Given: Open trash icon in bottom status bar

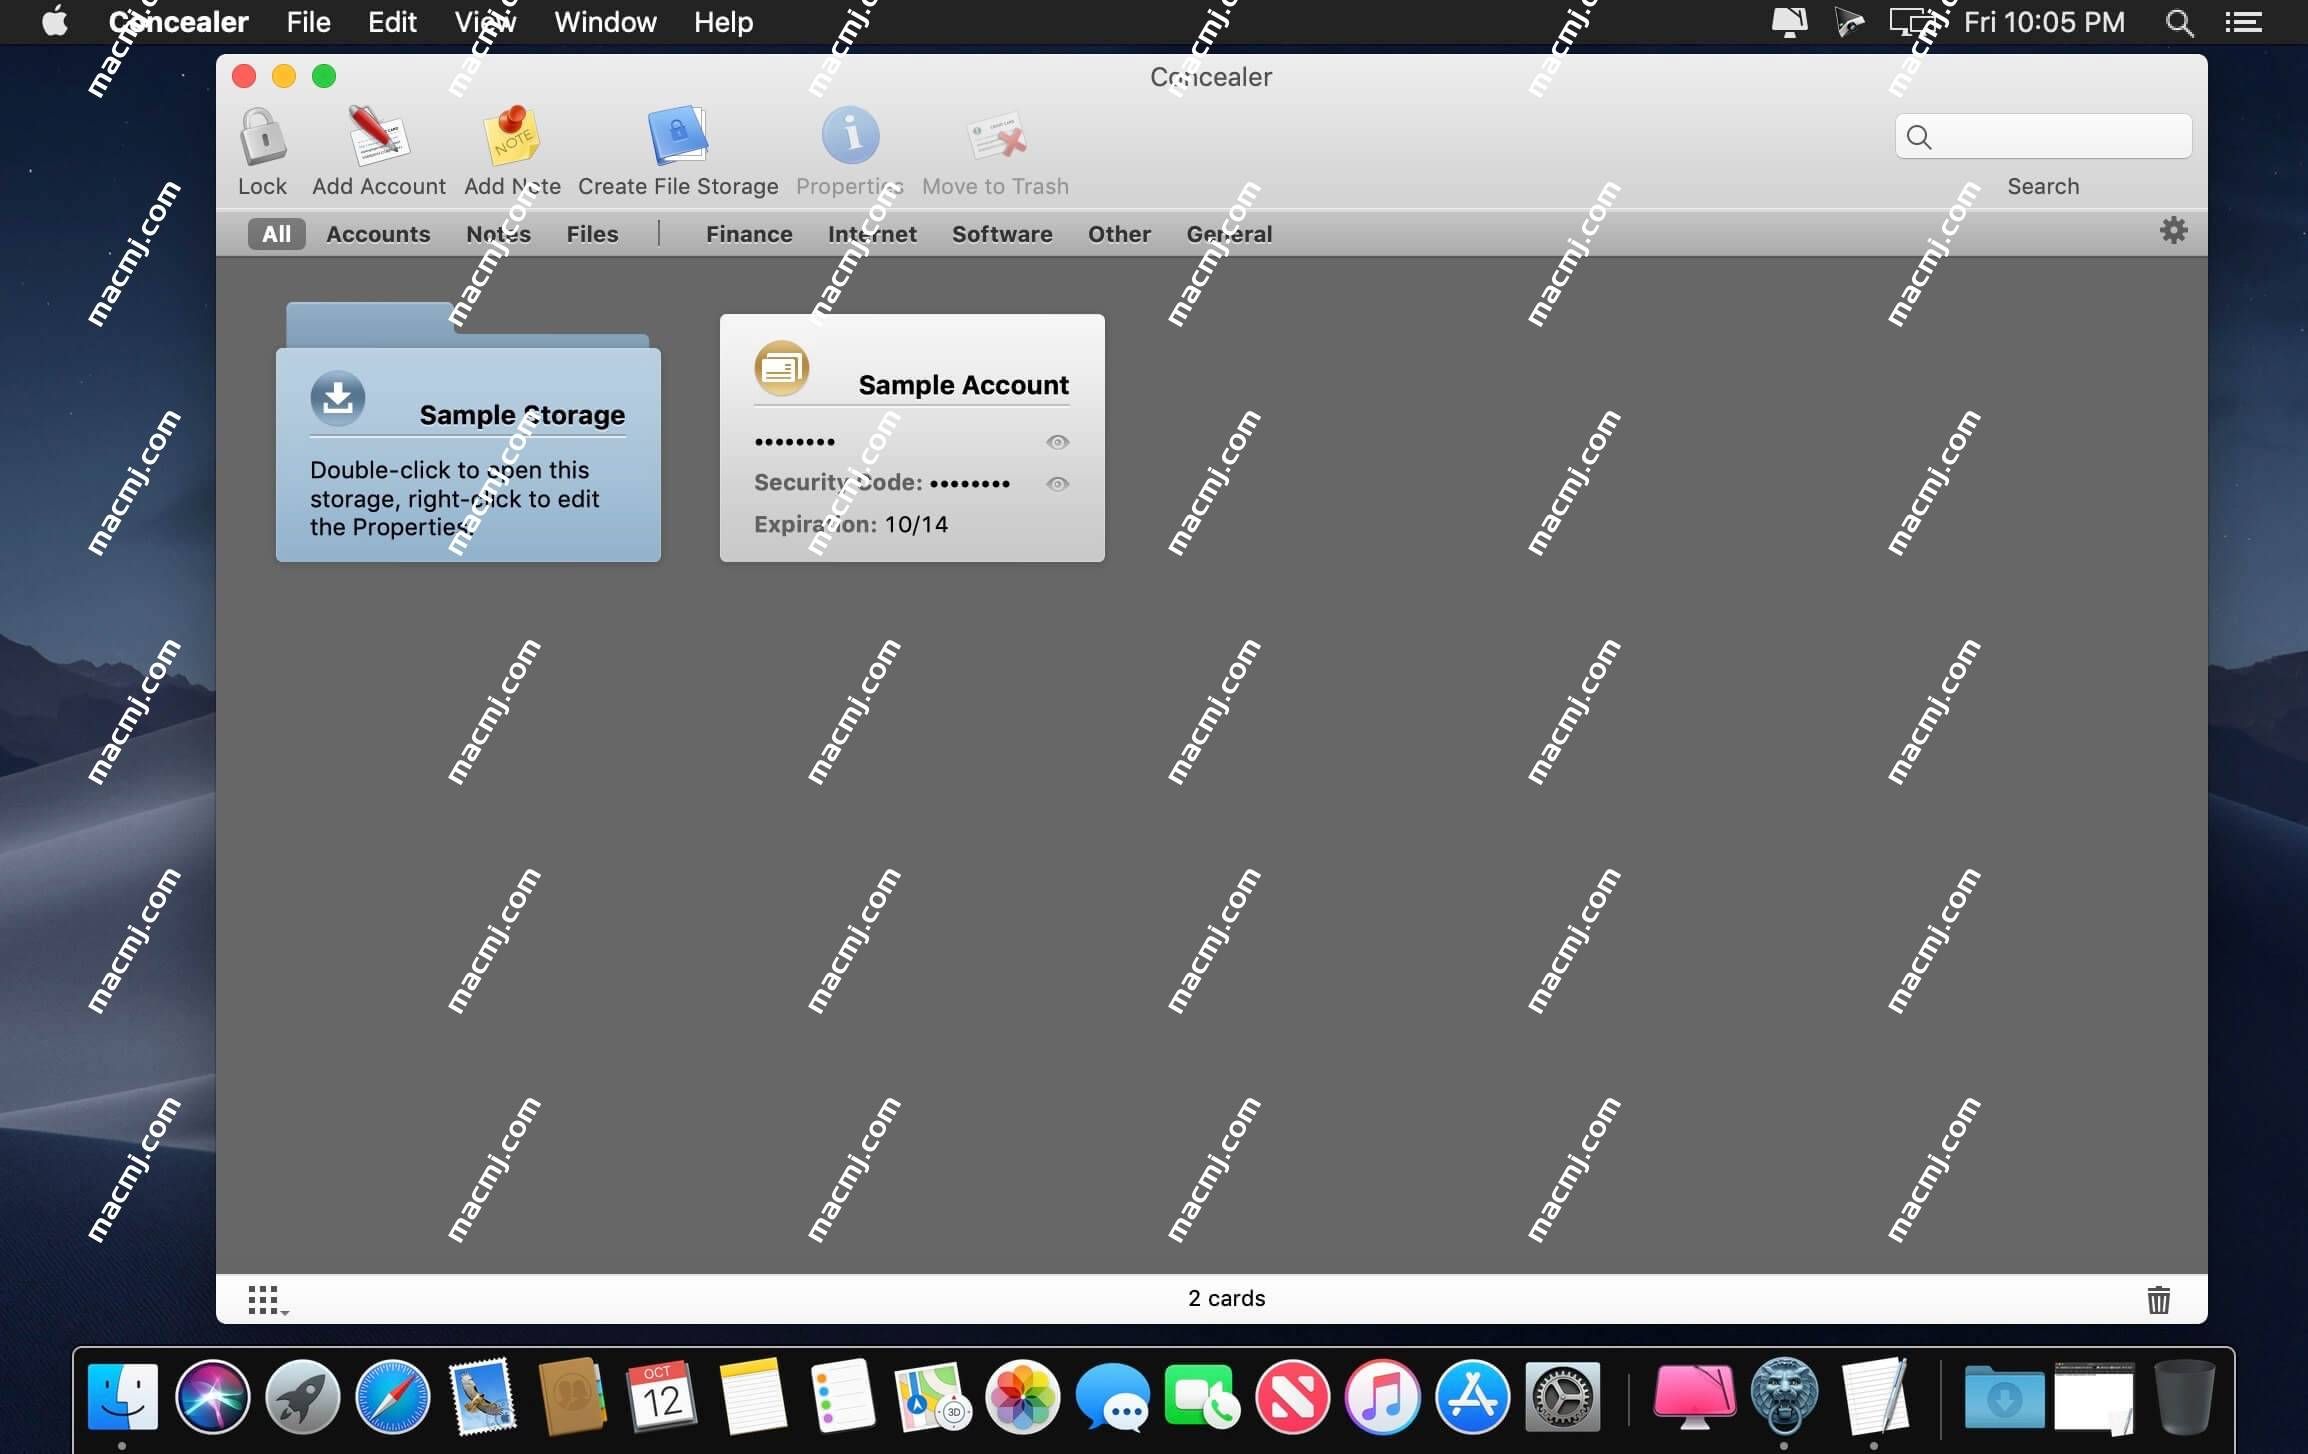Looking at the screenshot, I should point(2158,1299).
